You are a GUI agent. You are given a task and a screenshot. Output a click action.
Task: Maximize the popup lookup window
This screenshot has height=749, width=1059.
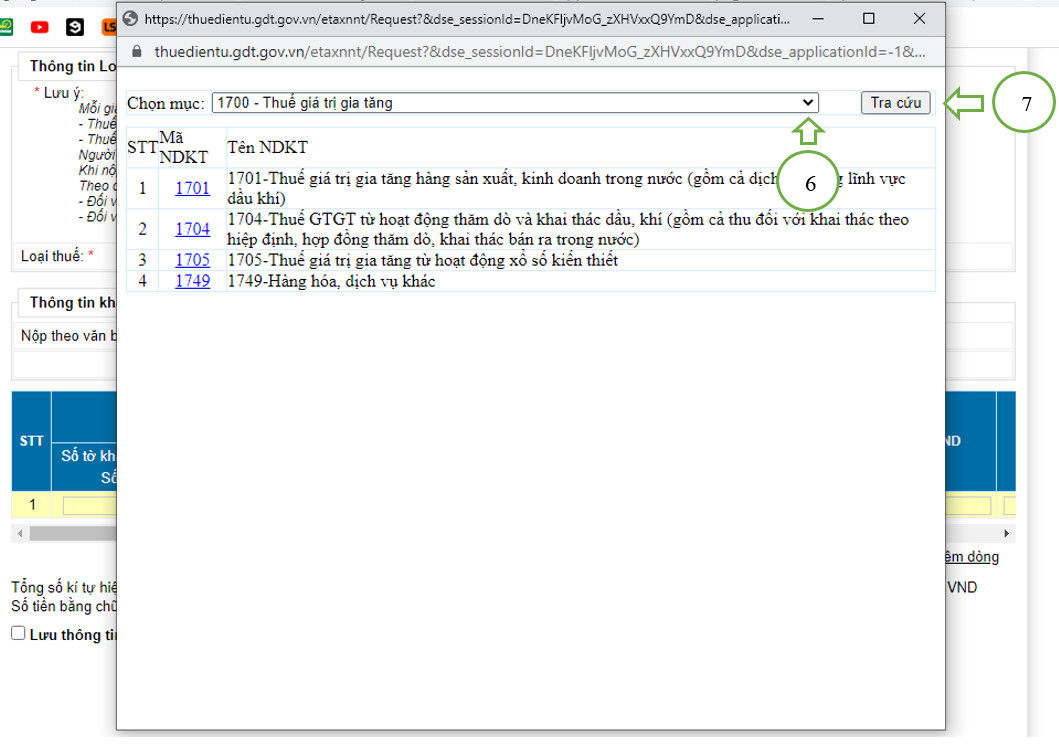click(x=869, y=19)
